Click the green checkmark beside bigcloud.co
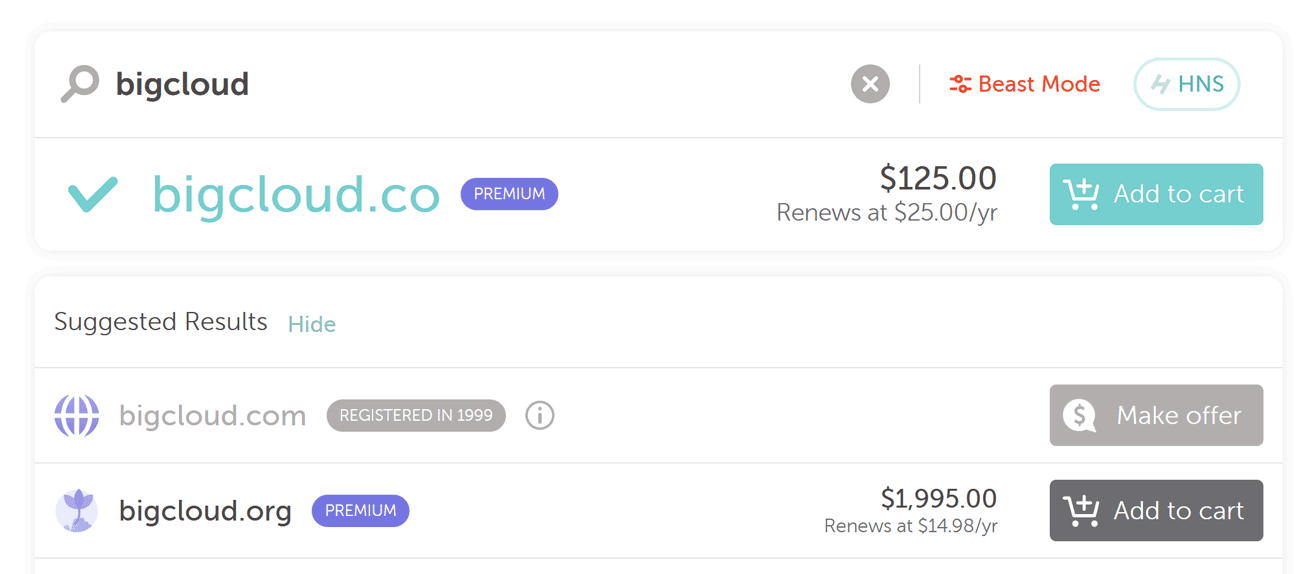 click(93, 194)
